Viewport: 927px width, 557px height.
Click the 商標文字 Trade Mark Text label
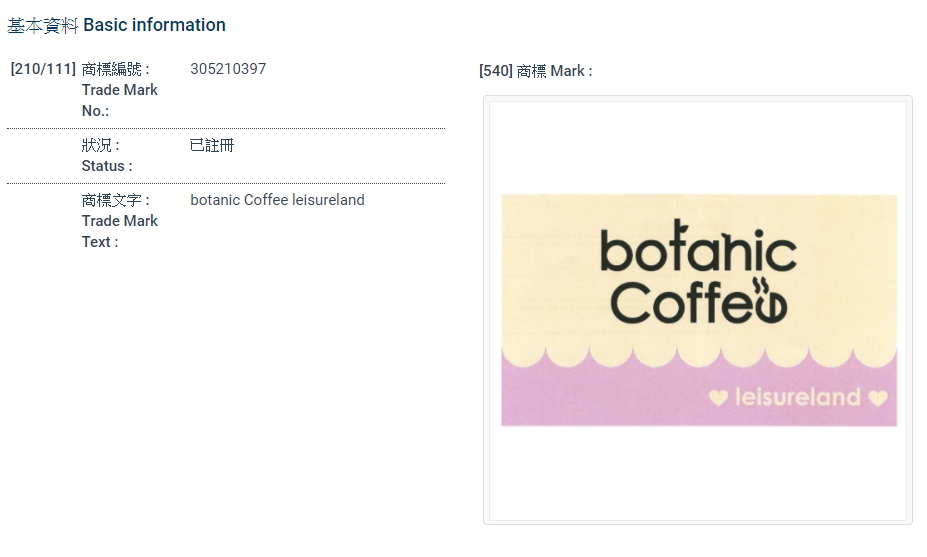pos(119,221)
